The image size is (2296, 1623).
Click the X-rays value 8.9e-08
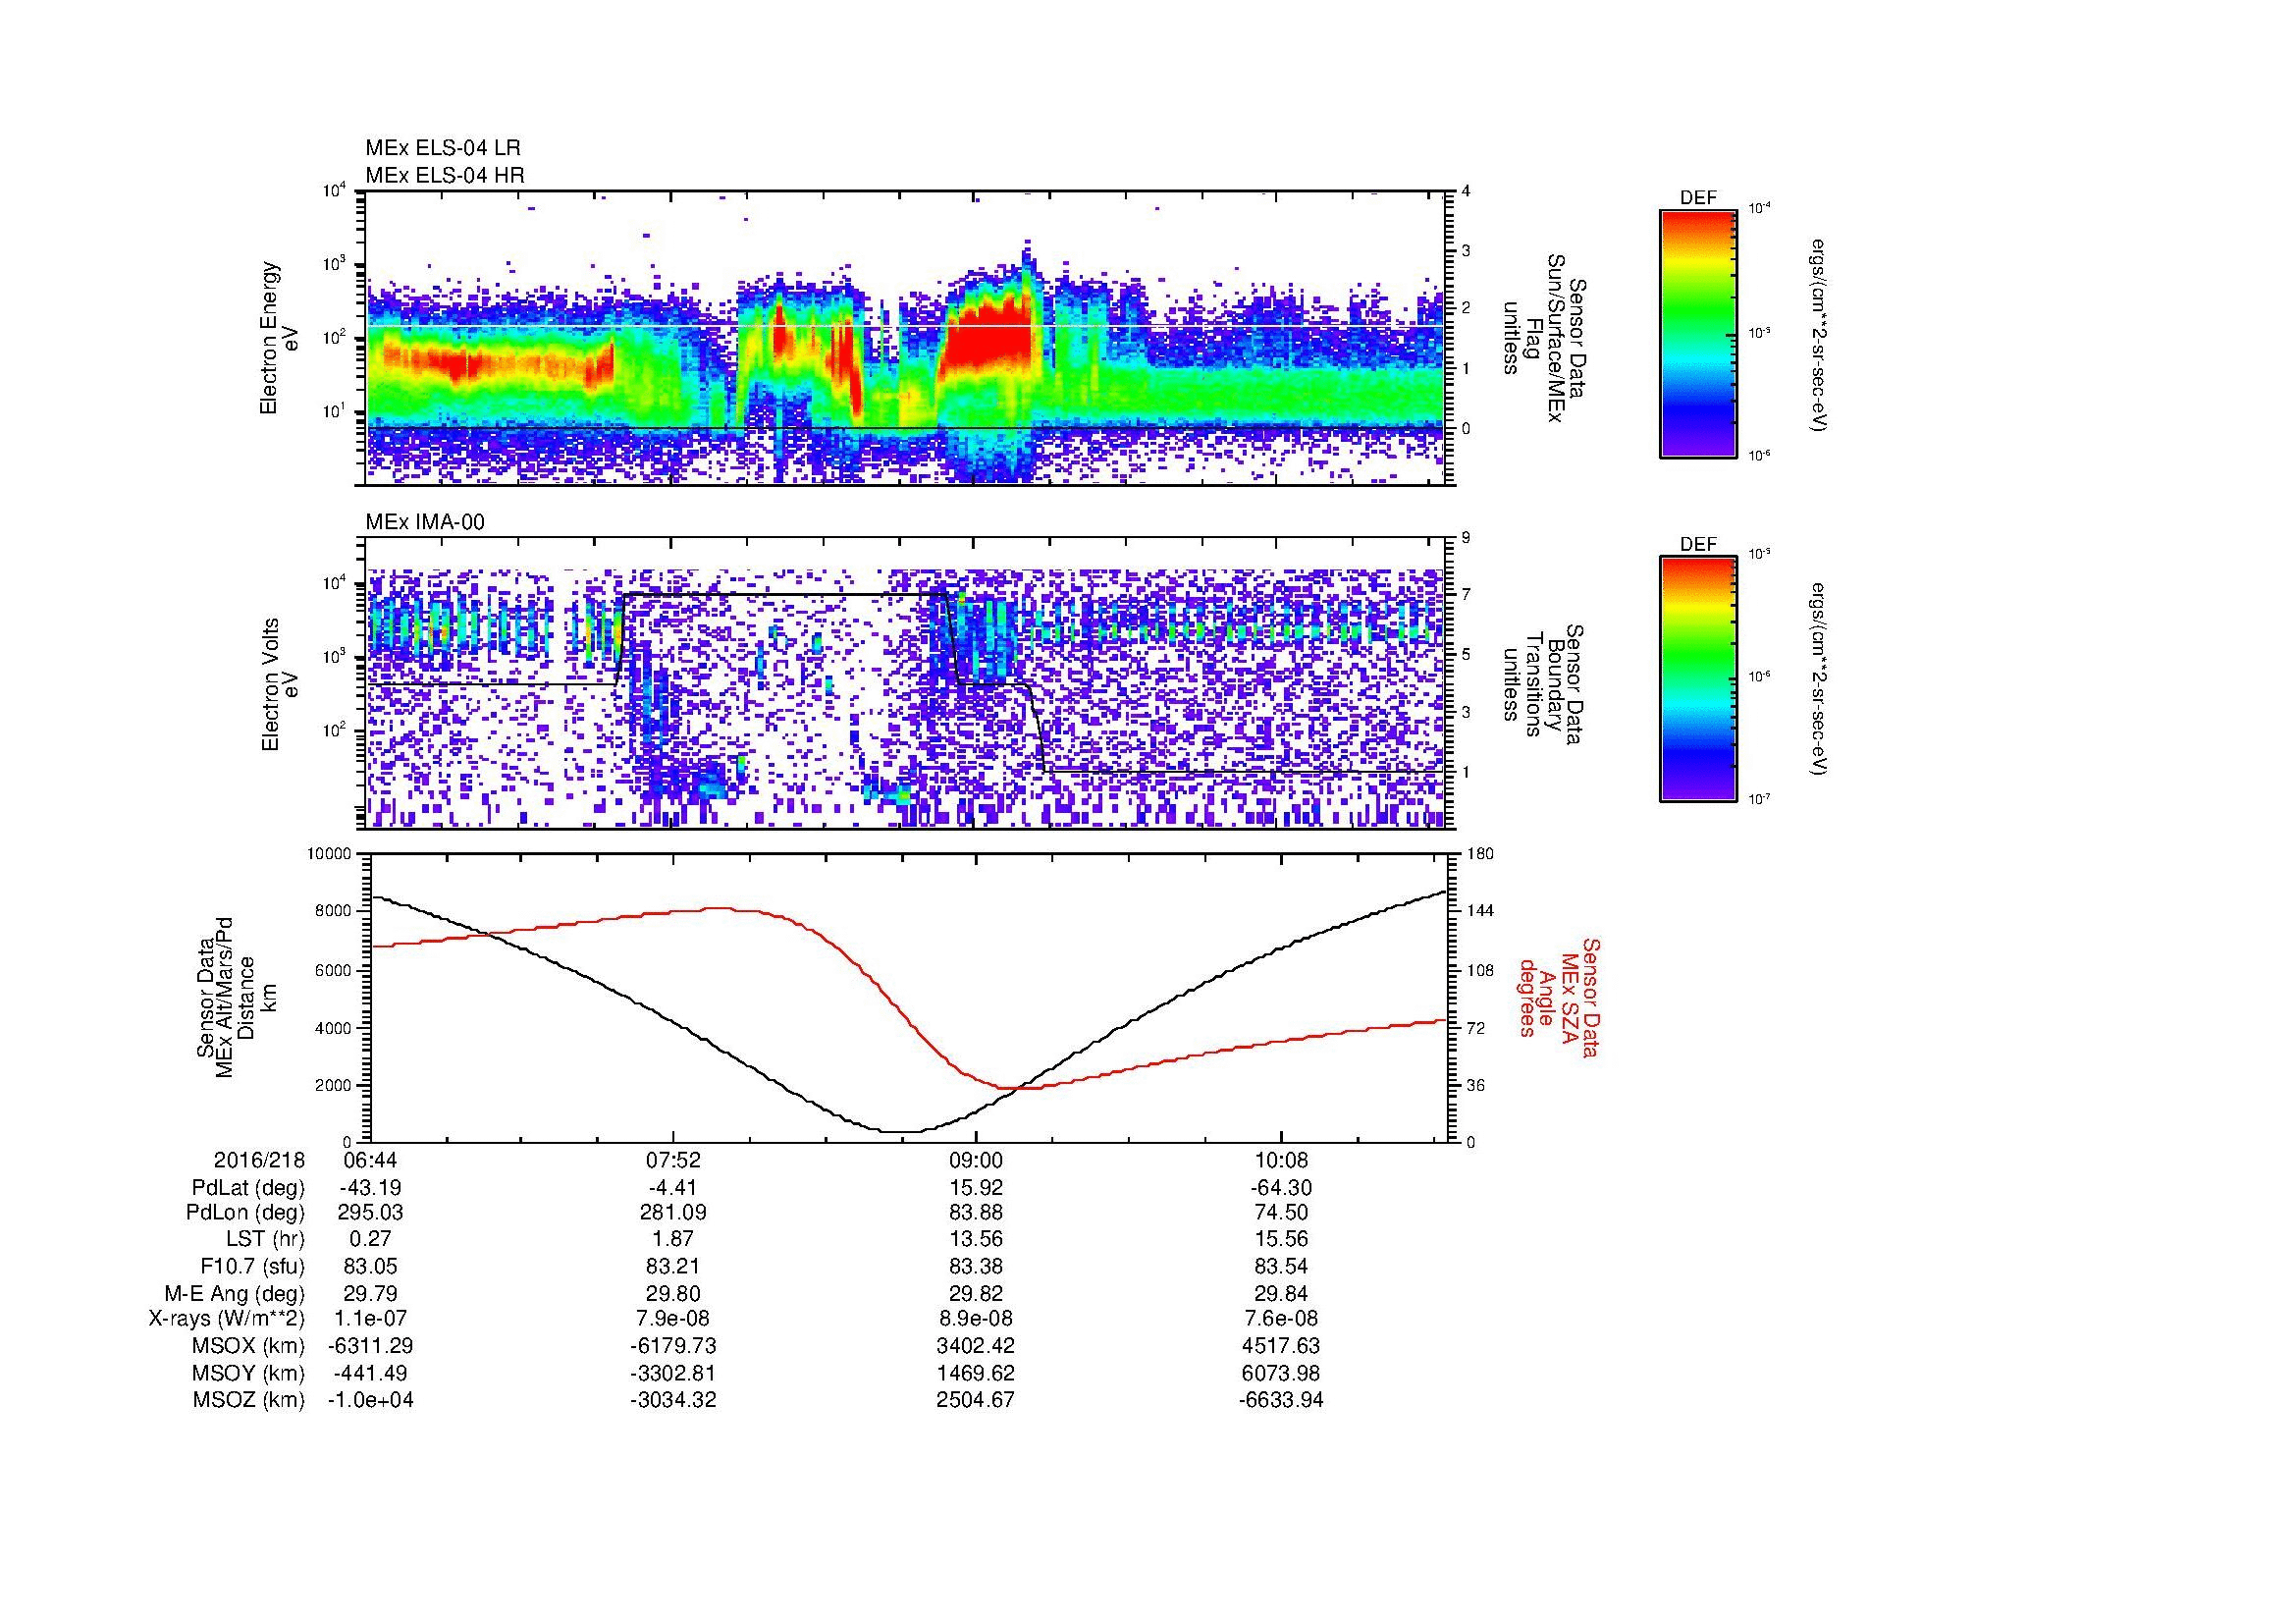point(976,1319)
